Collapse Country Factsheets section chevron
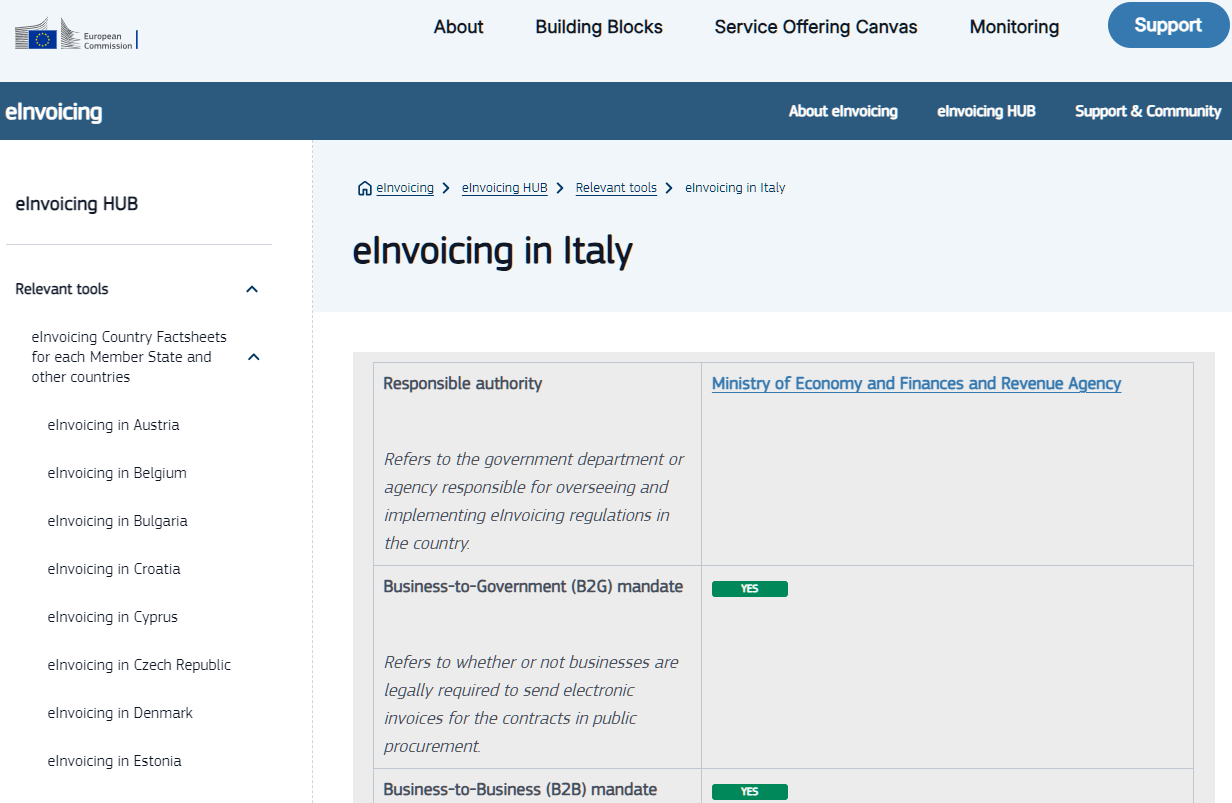Screen dimensions: 1232x803 (254, 357)
